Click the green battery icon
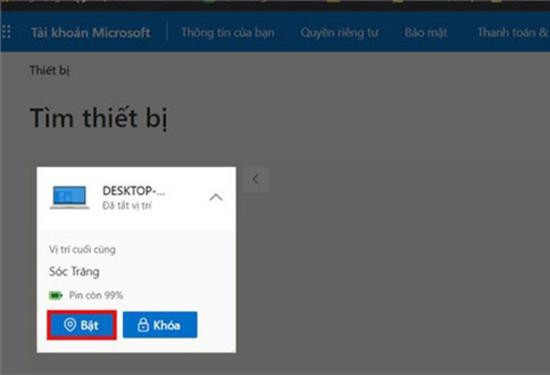 pos(56,295)
